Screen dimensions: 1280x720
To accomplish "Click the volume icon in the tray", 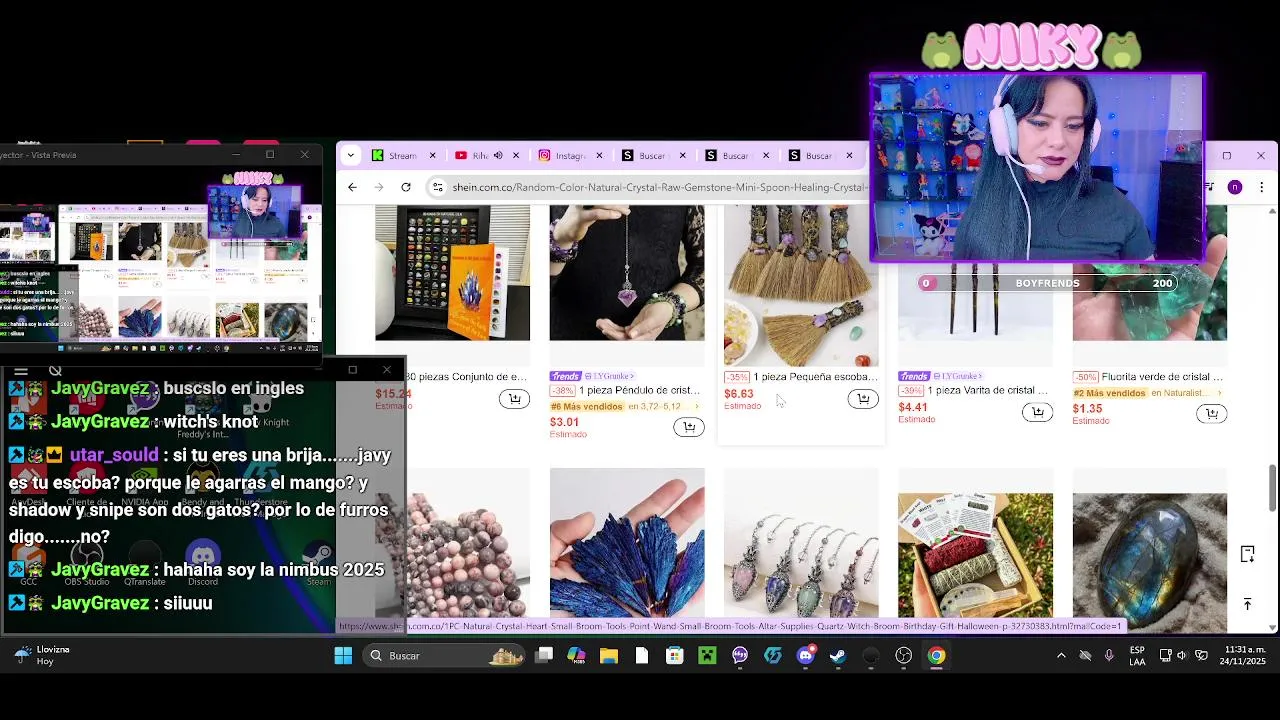I will 1182,656.
